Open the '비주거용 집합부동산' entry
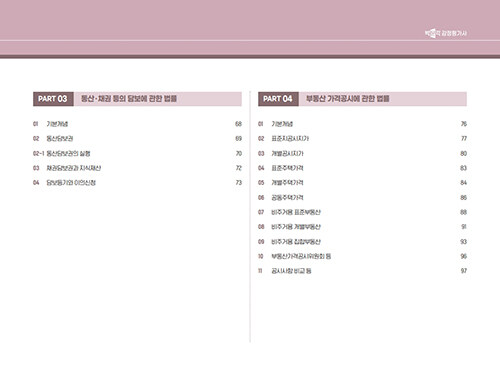 296,242
